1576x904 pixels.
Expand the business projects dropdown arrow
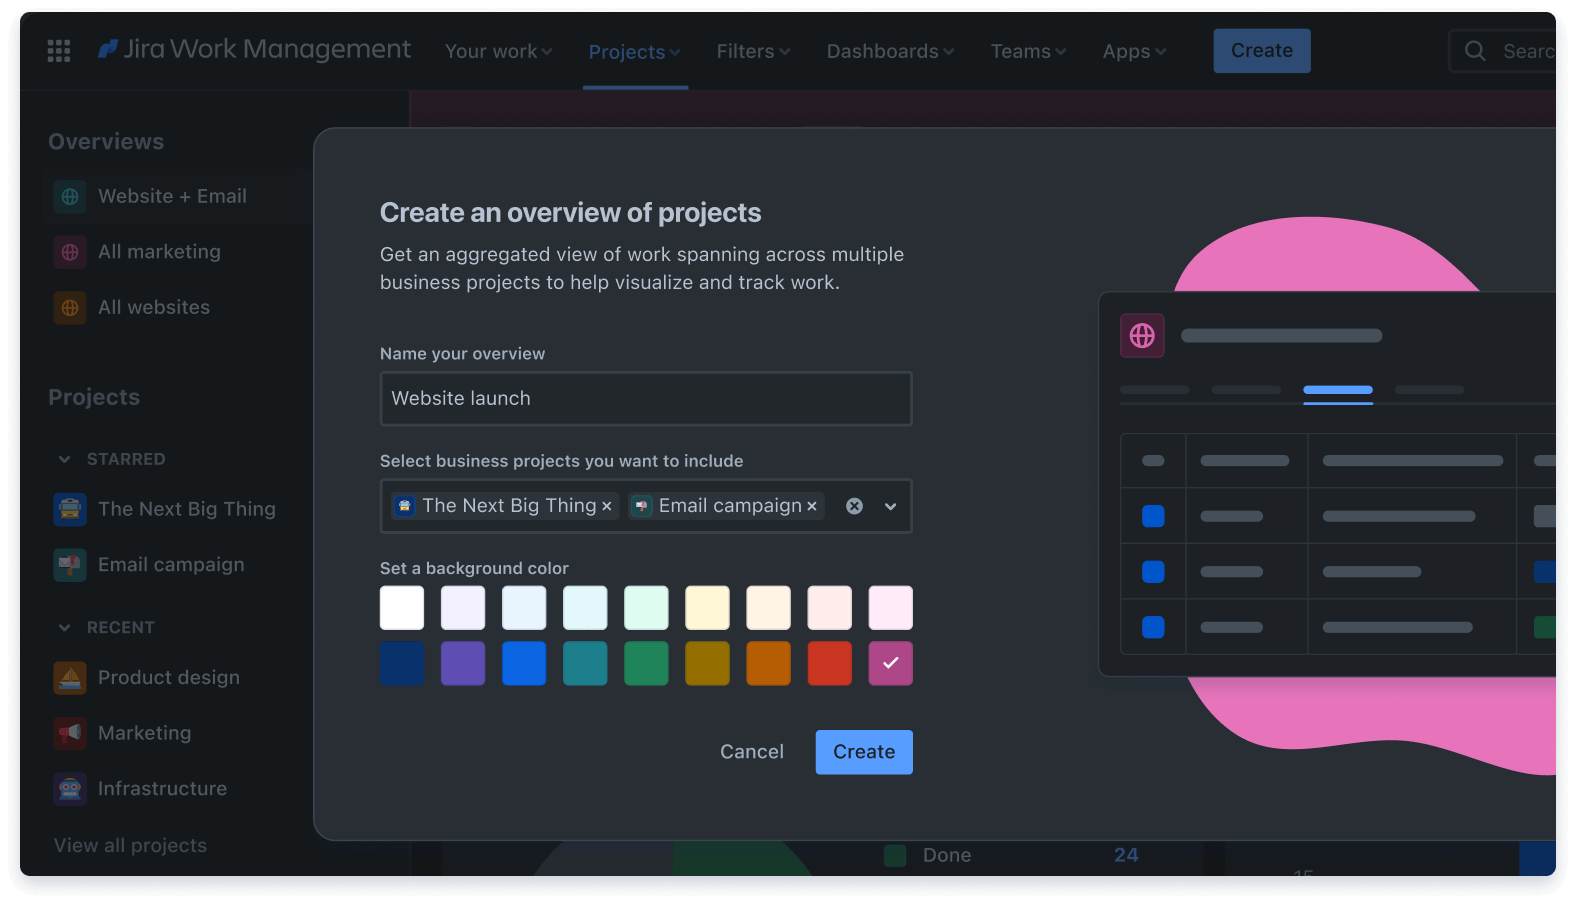(890, 506)
